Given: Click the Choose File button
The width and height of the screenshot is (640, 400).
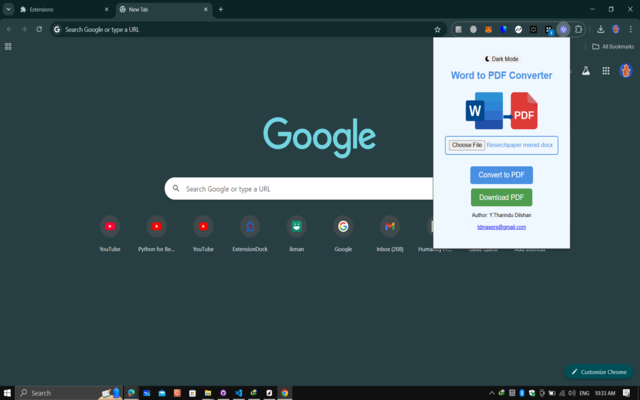Looking at the screenshot, I should pyautogui.click(x=467, y=145).
